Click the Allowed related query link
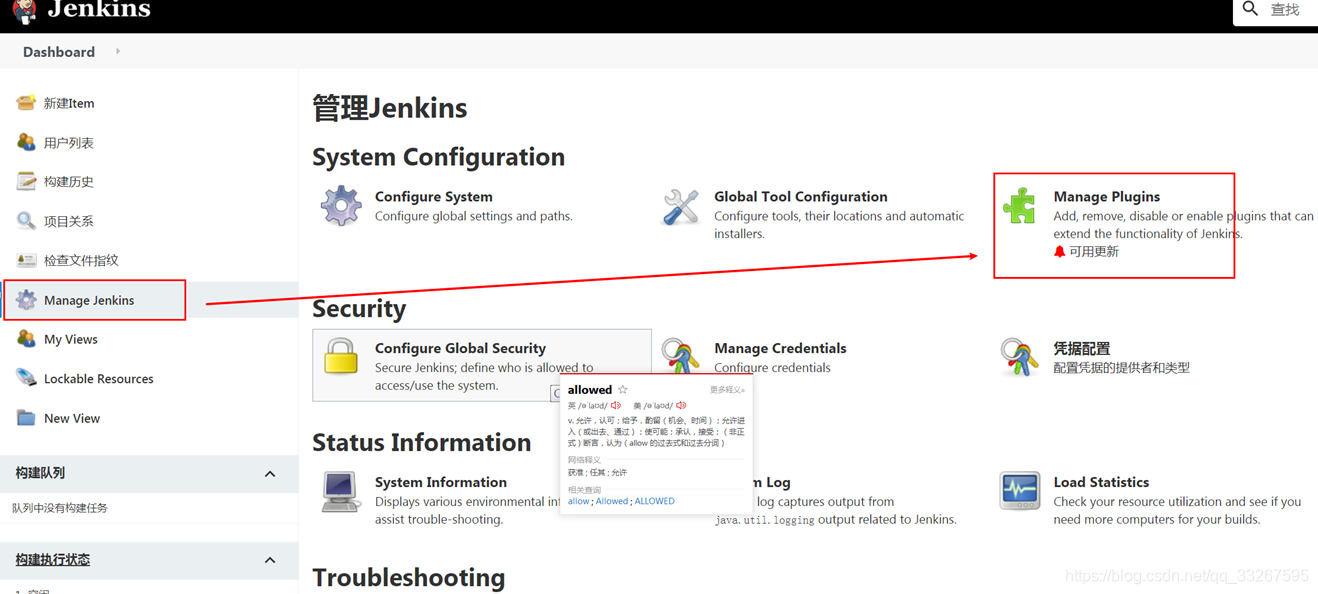Viewport: 1318px width, 594px height. tap(612, 501)
